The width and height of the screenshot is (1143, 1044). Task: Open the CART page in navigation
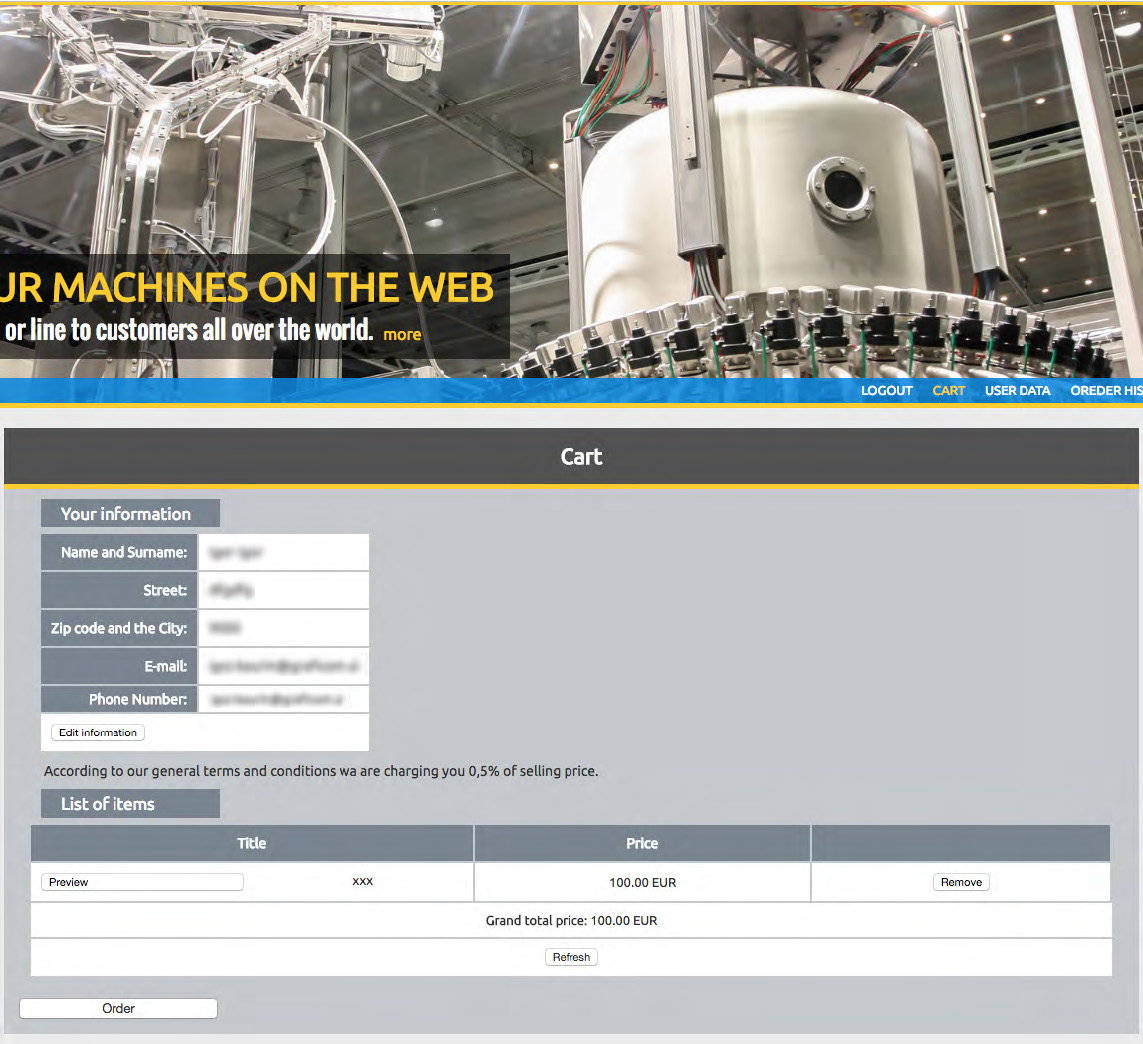(948, 391)
